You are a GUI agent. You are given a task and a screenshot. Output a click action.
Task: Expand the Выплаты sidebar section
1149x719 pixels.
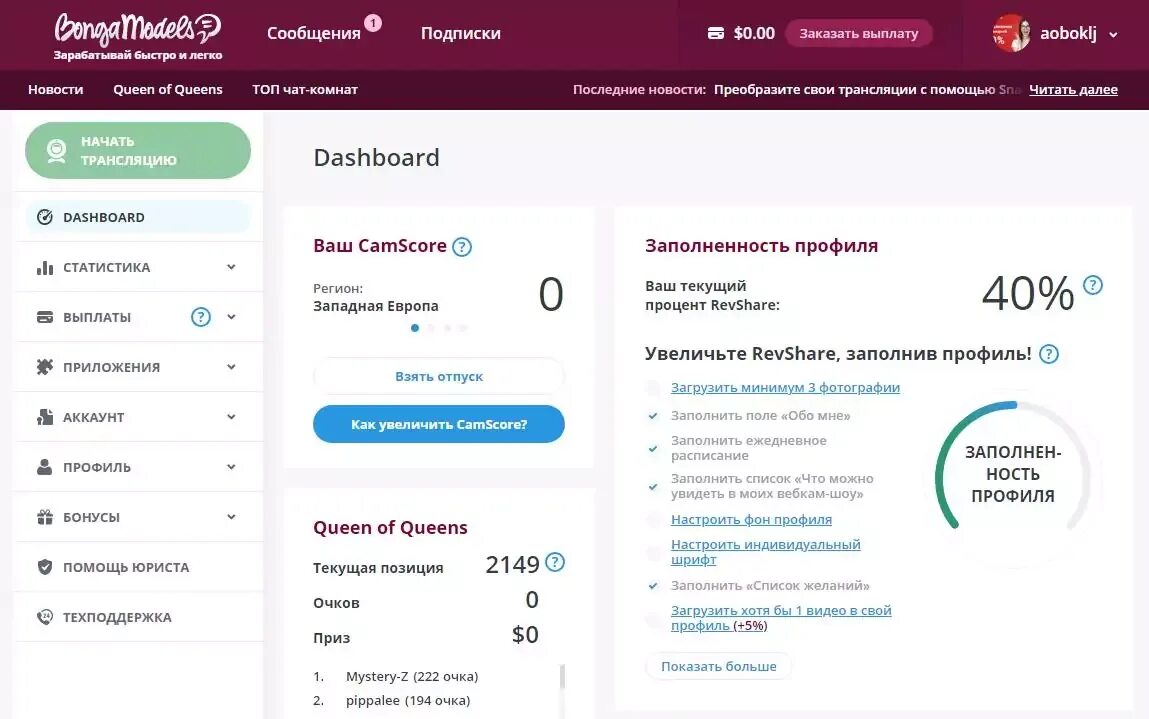[232, 317]
